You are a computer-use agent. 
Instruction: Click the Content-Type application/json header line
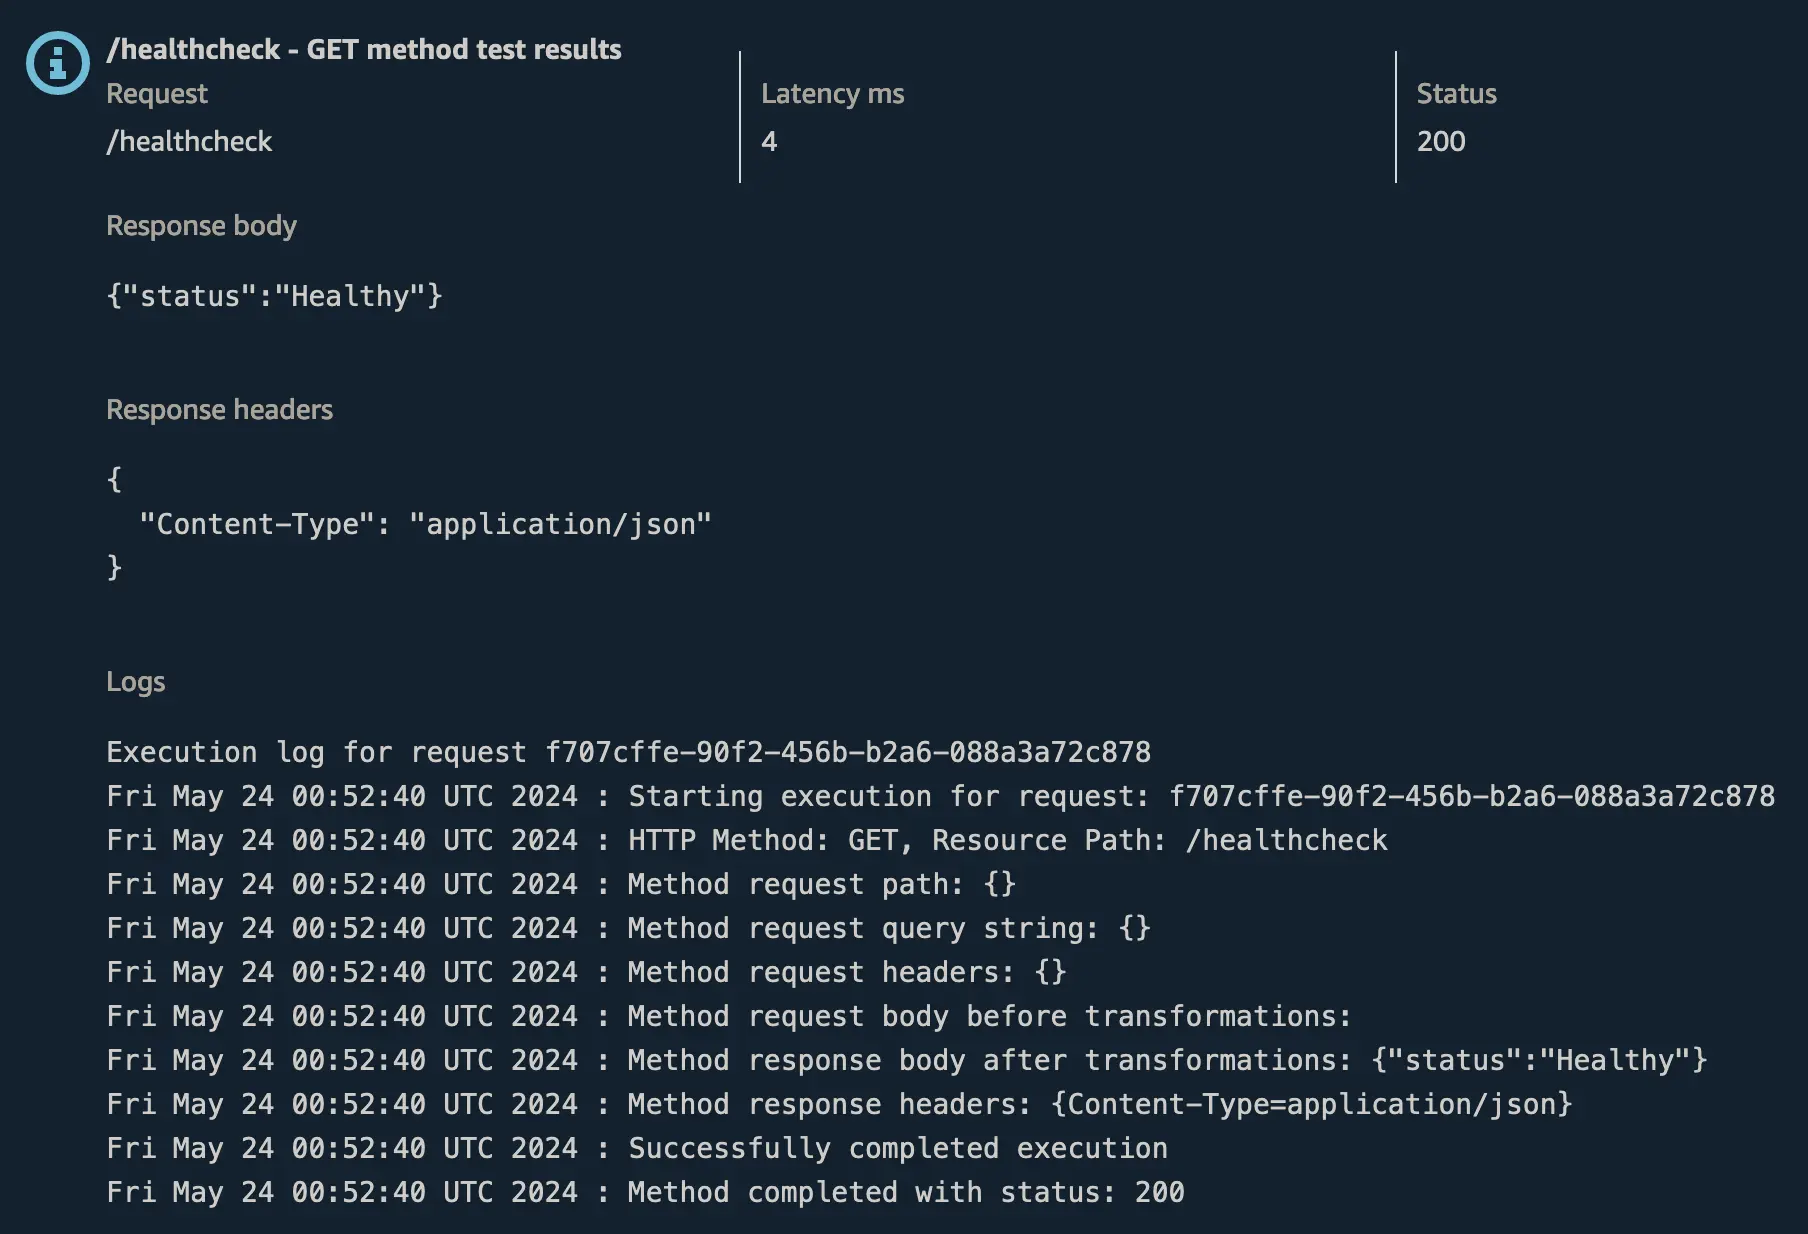point(425,524)
